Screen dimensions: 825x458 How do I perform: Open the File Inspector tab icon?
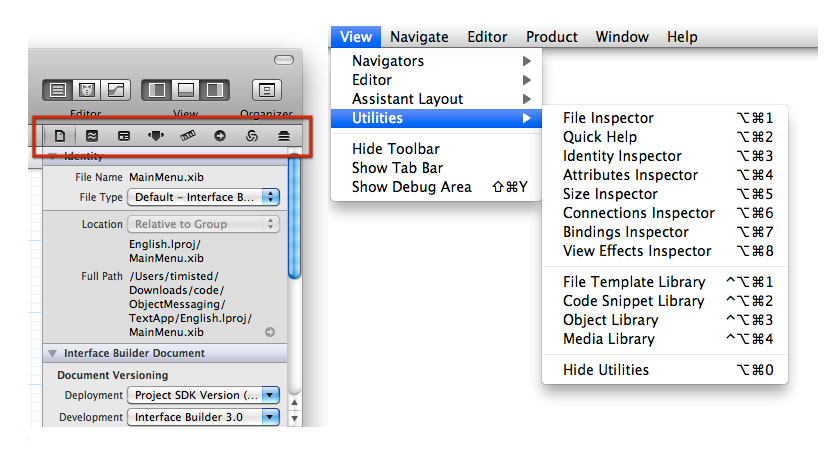[60, 135]
